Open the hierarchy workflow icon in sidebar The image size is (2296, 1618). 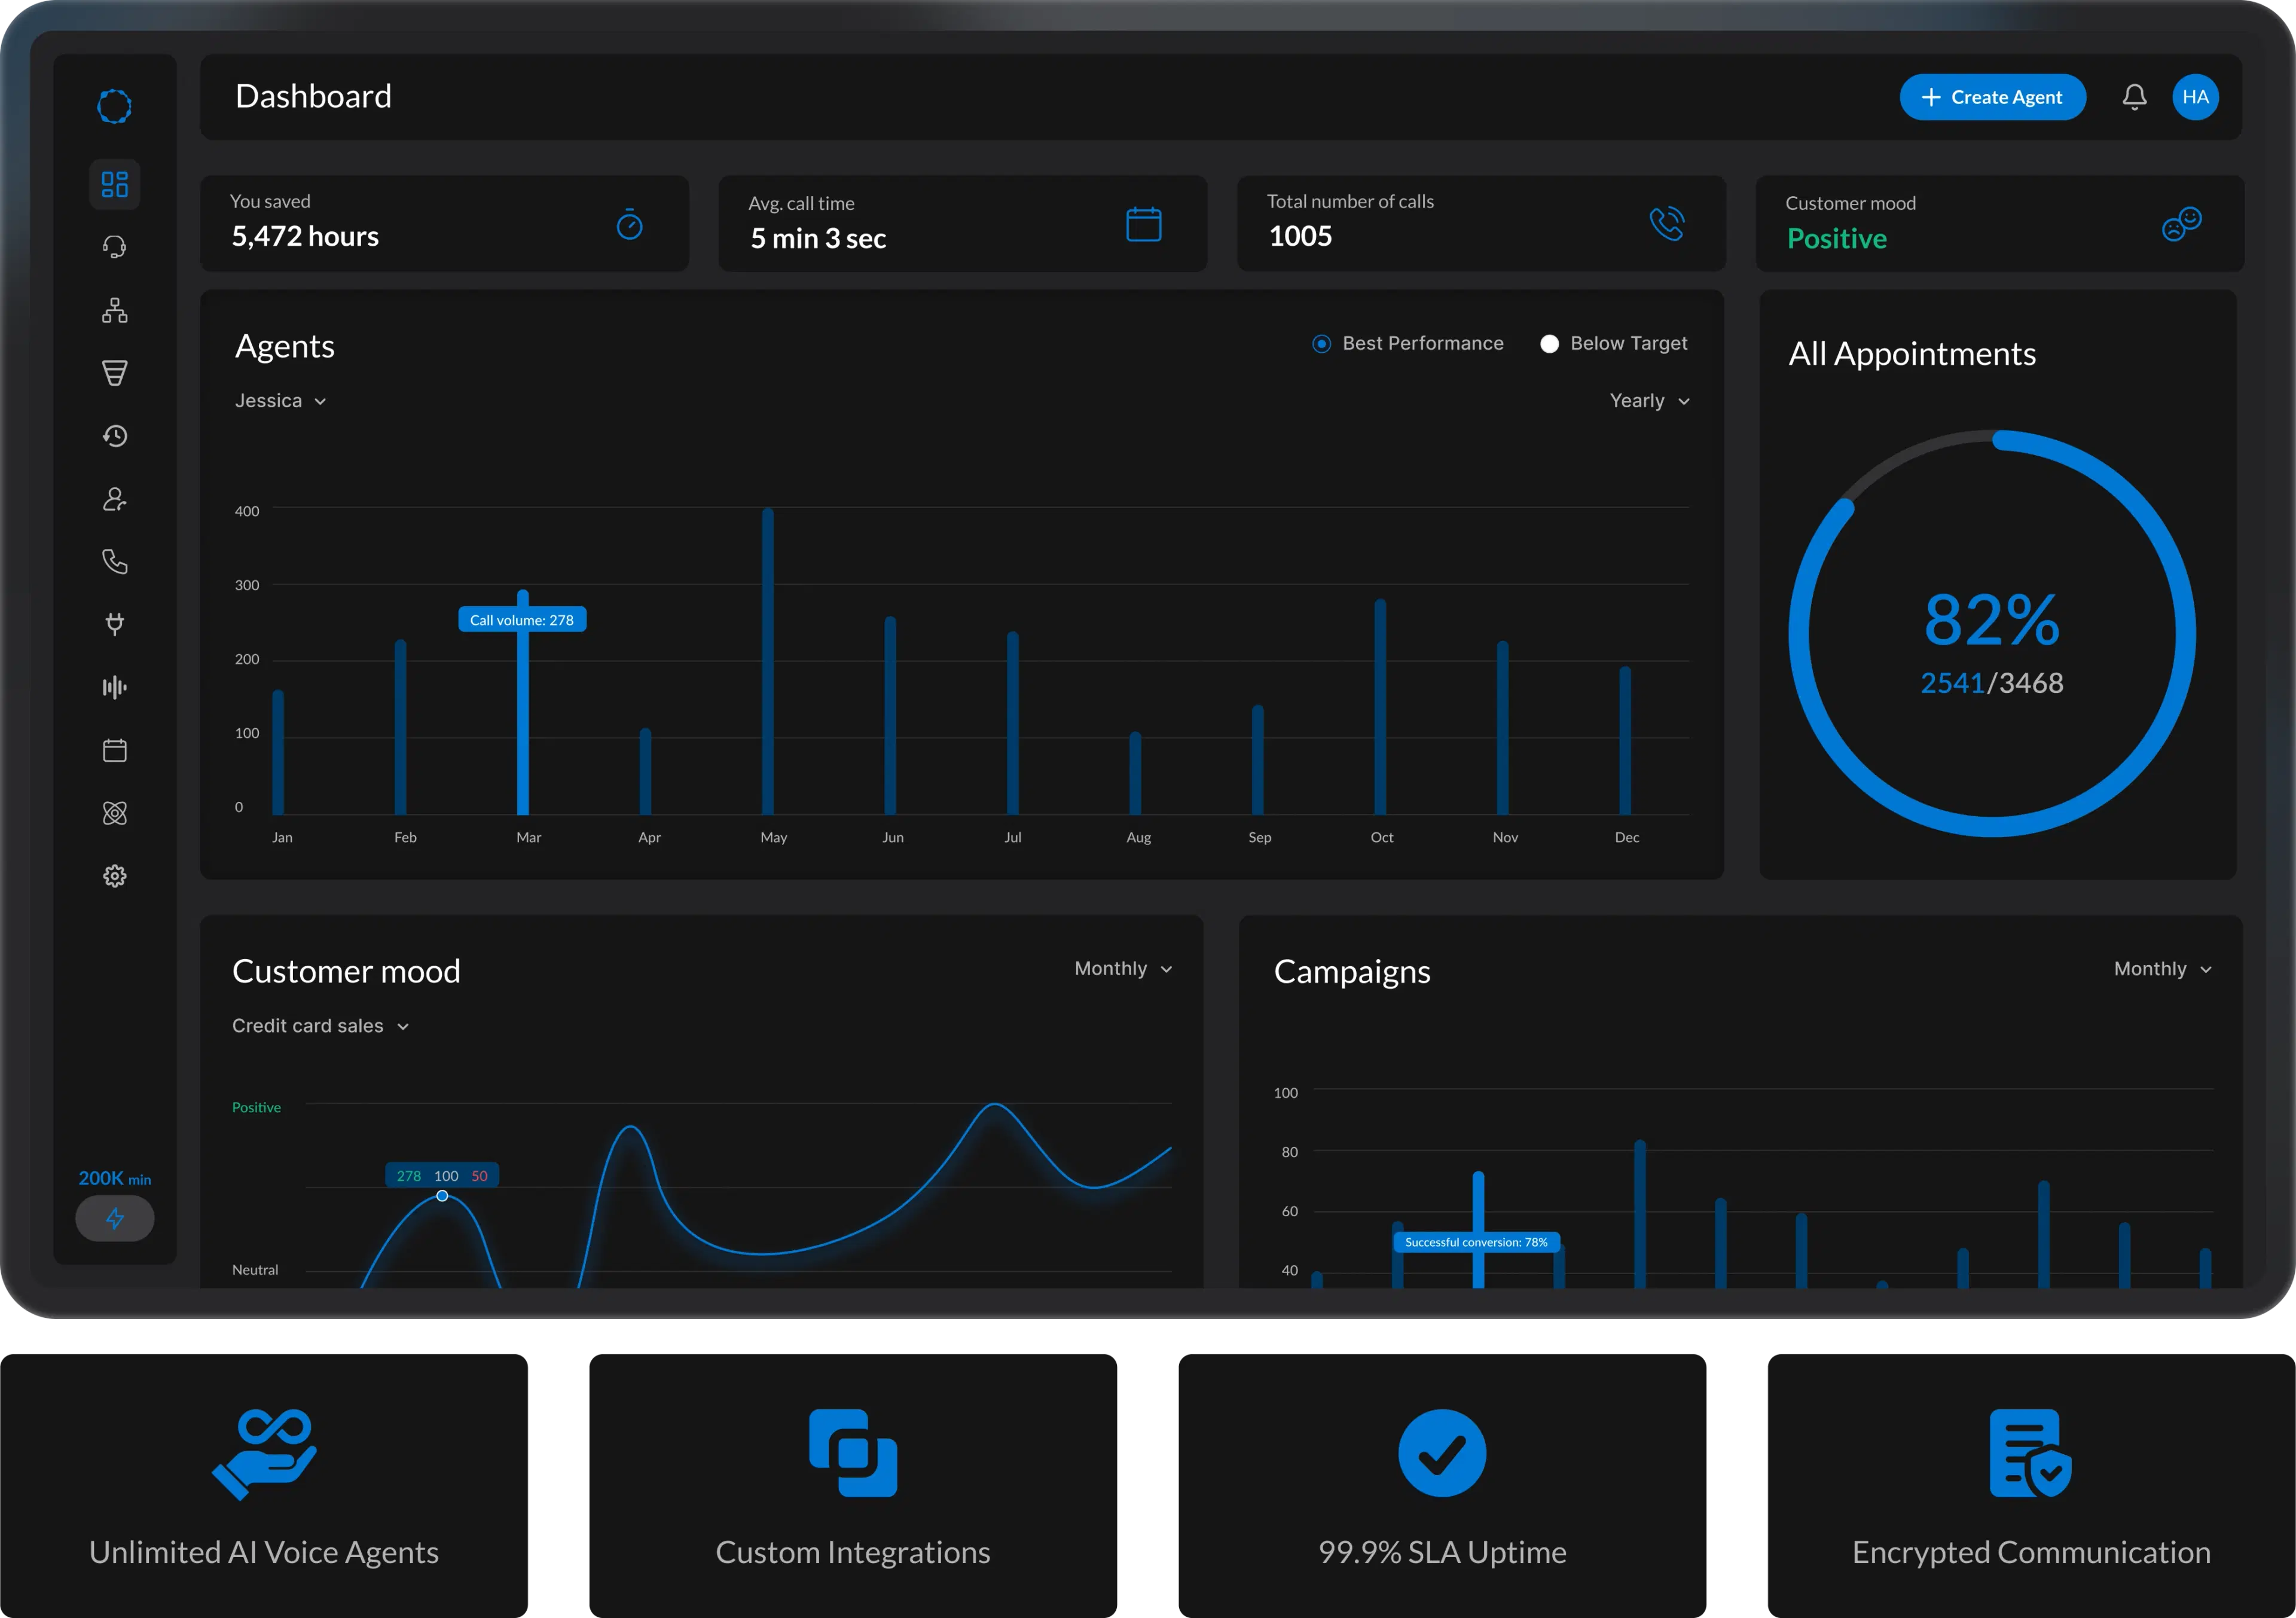(114, 310)
